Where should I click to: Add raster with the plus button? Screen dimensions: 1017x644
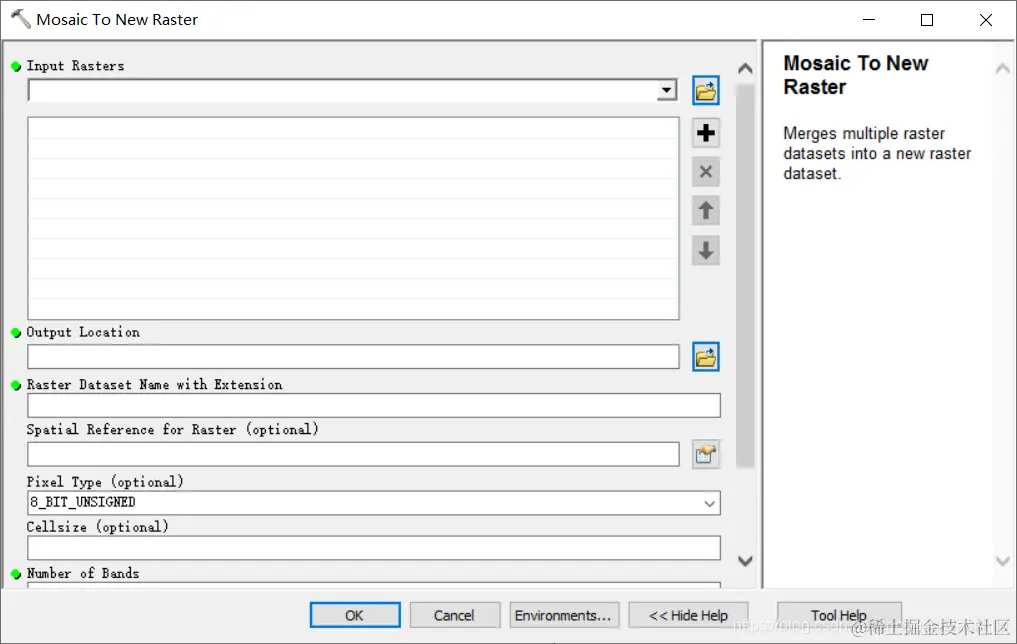click(706, 133)
